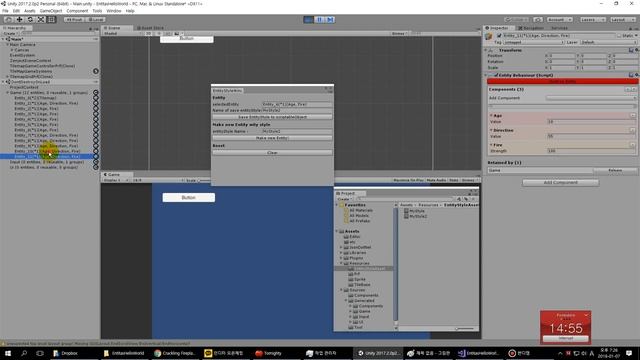Viewport: 640px width, 360px height.
Task: Open the File menu
Action: click(x=5, y=11)
